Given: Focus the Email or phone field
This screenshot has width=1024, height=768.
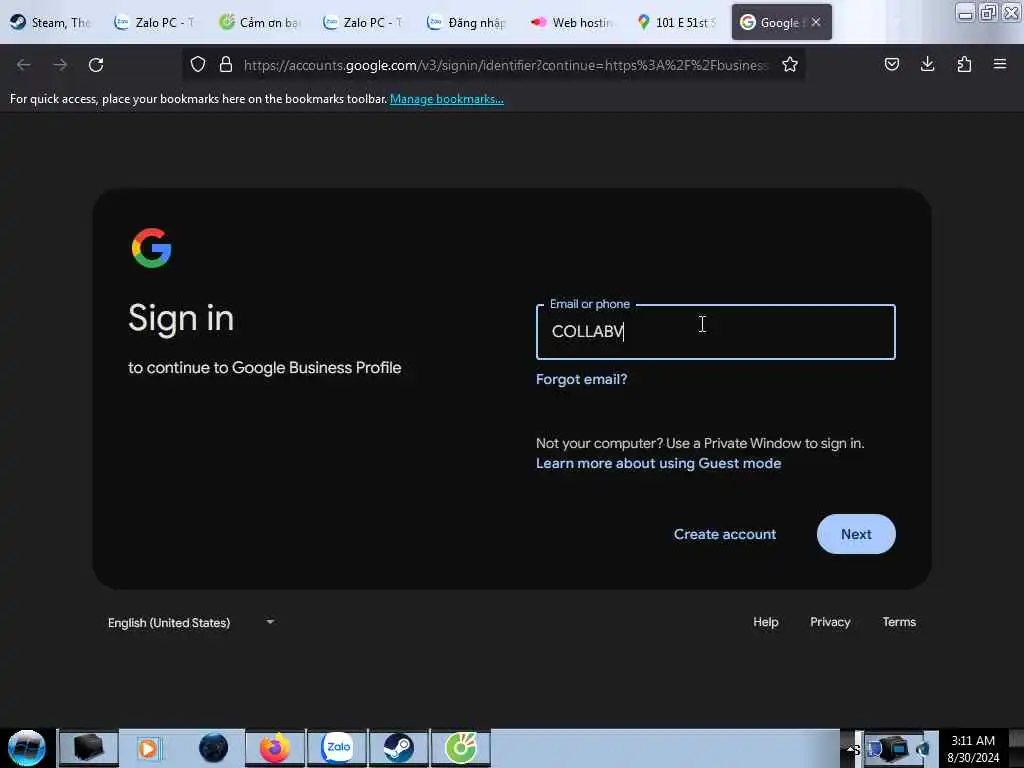Looking at the screenshot, I should coord(716,332).
